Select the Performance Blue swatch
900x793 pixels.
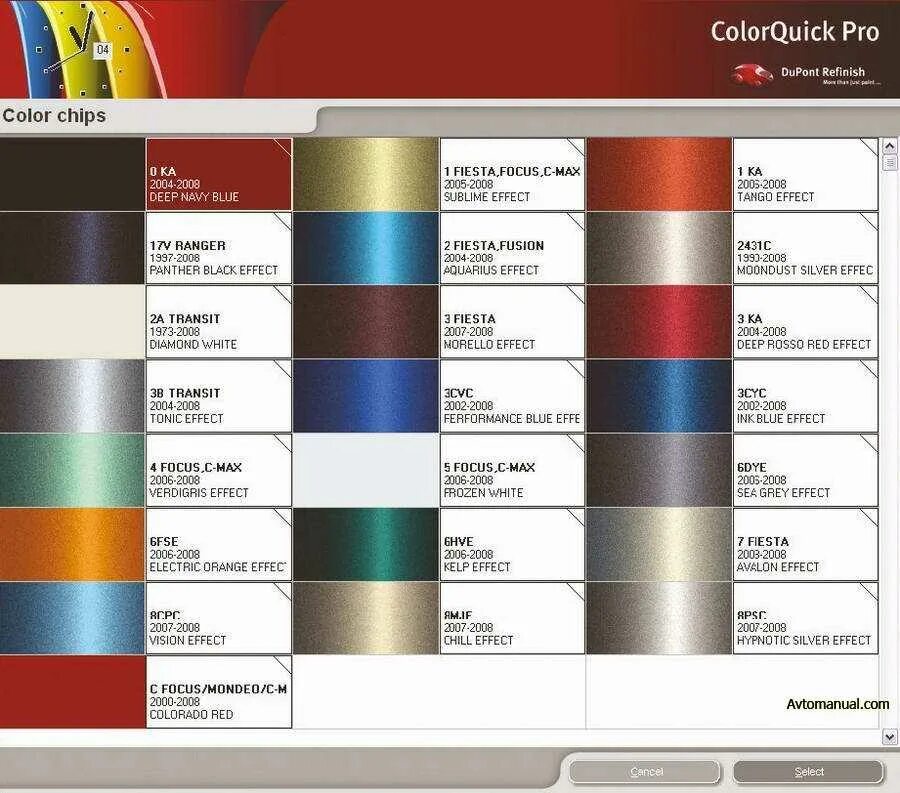(366, 396)
